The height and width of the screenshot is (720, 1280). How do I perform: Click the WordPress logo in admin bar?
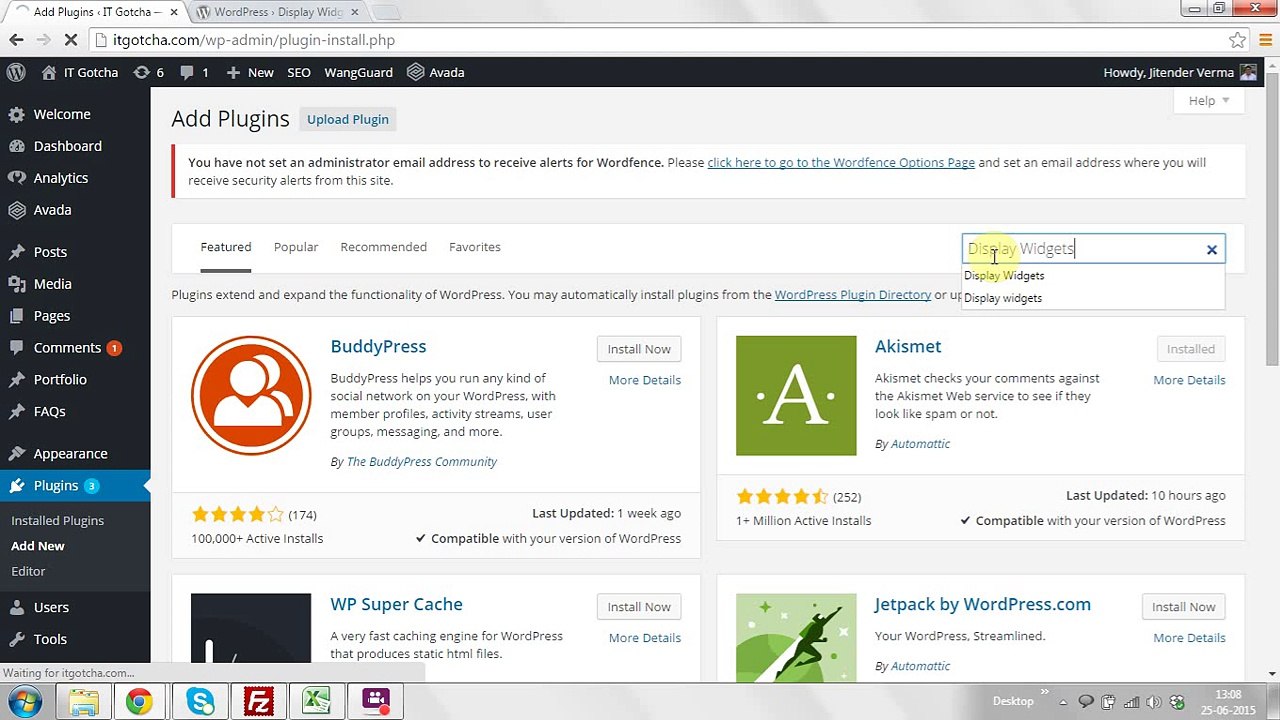click(x=16, y=72)
